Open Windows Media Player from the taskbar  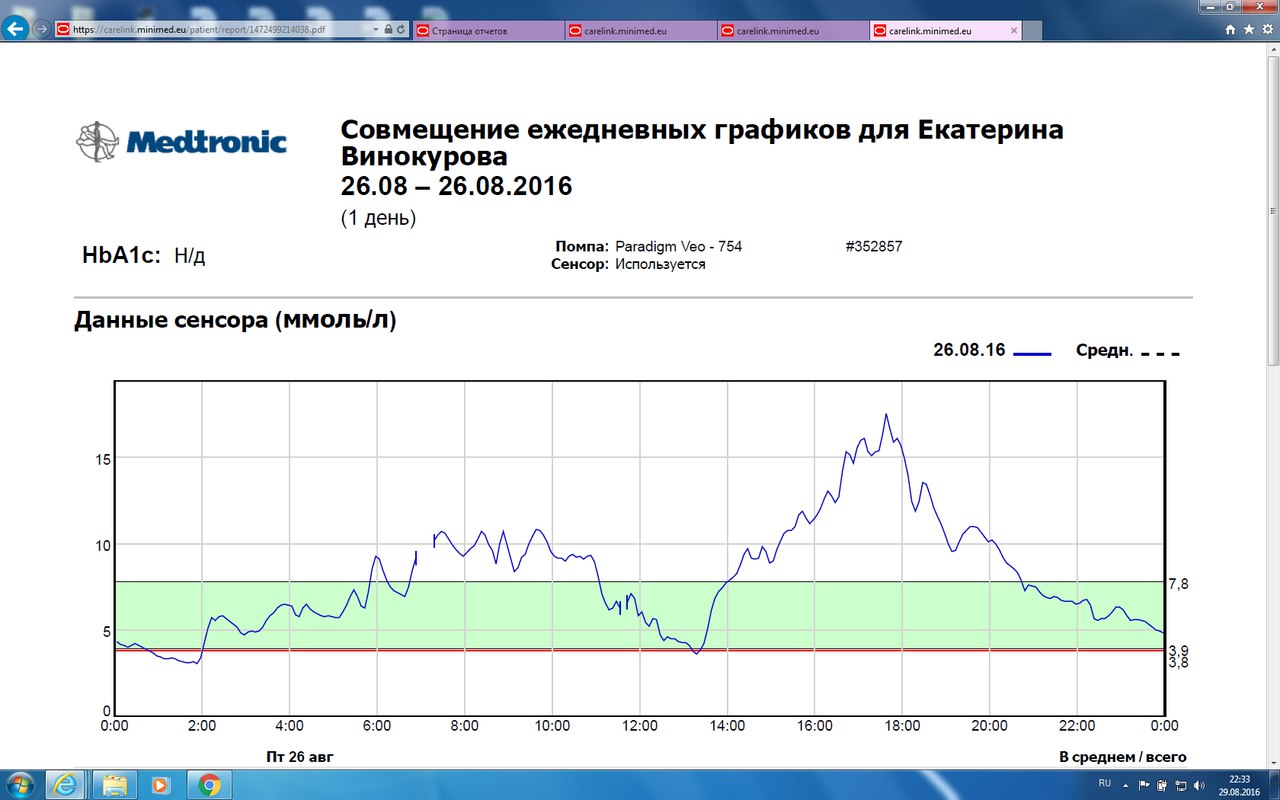[160, 786]
